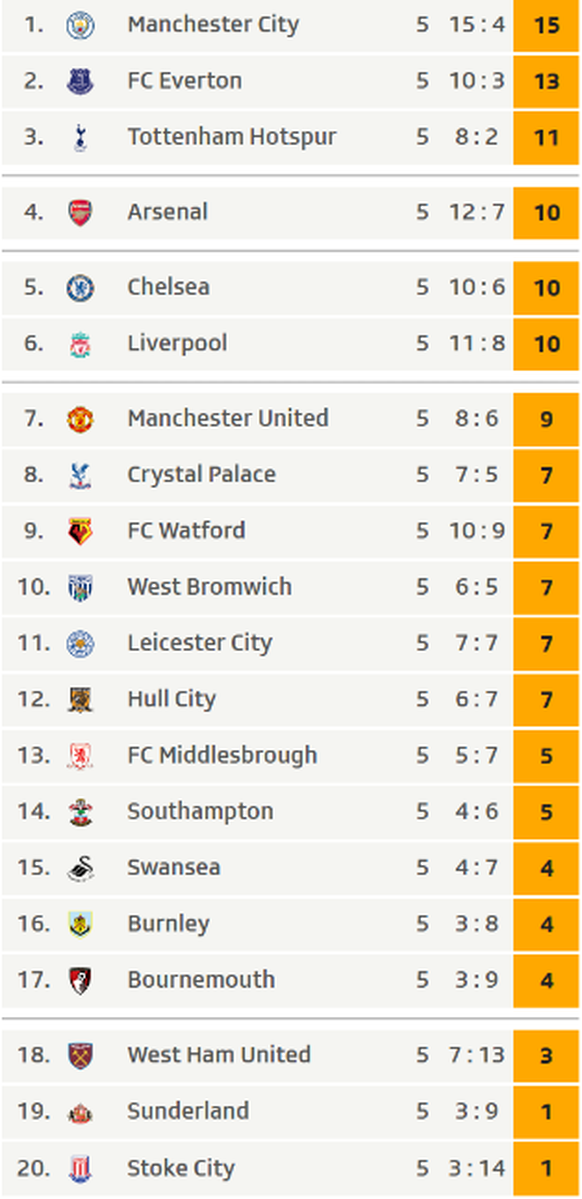
Task: Open the Hull City team link
Action: (x=171, y=700)
